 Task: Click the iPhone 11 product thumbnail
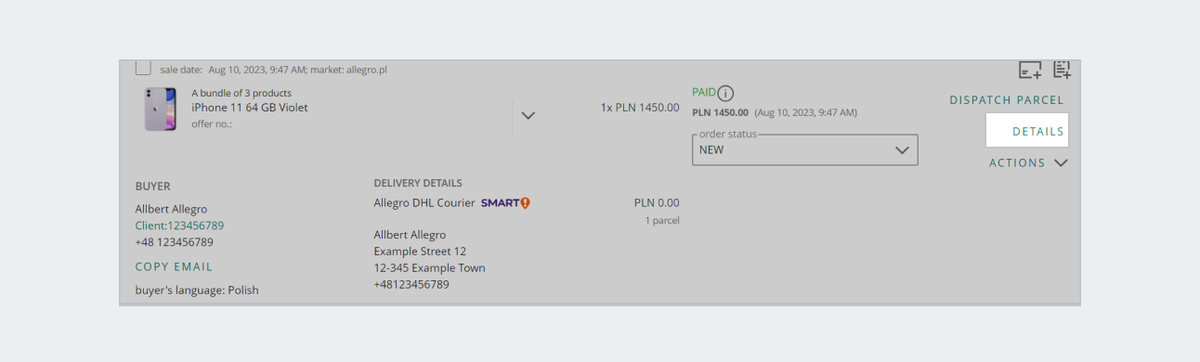[x=161, y=109]
